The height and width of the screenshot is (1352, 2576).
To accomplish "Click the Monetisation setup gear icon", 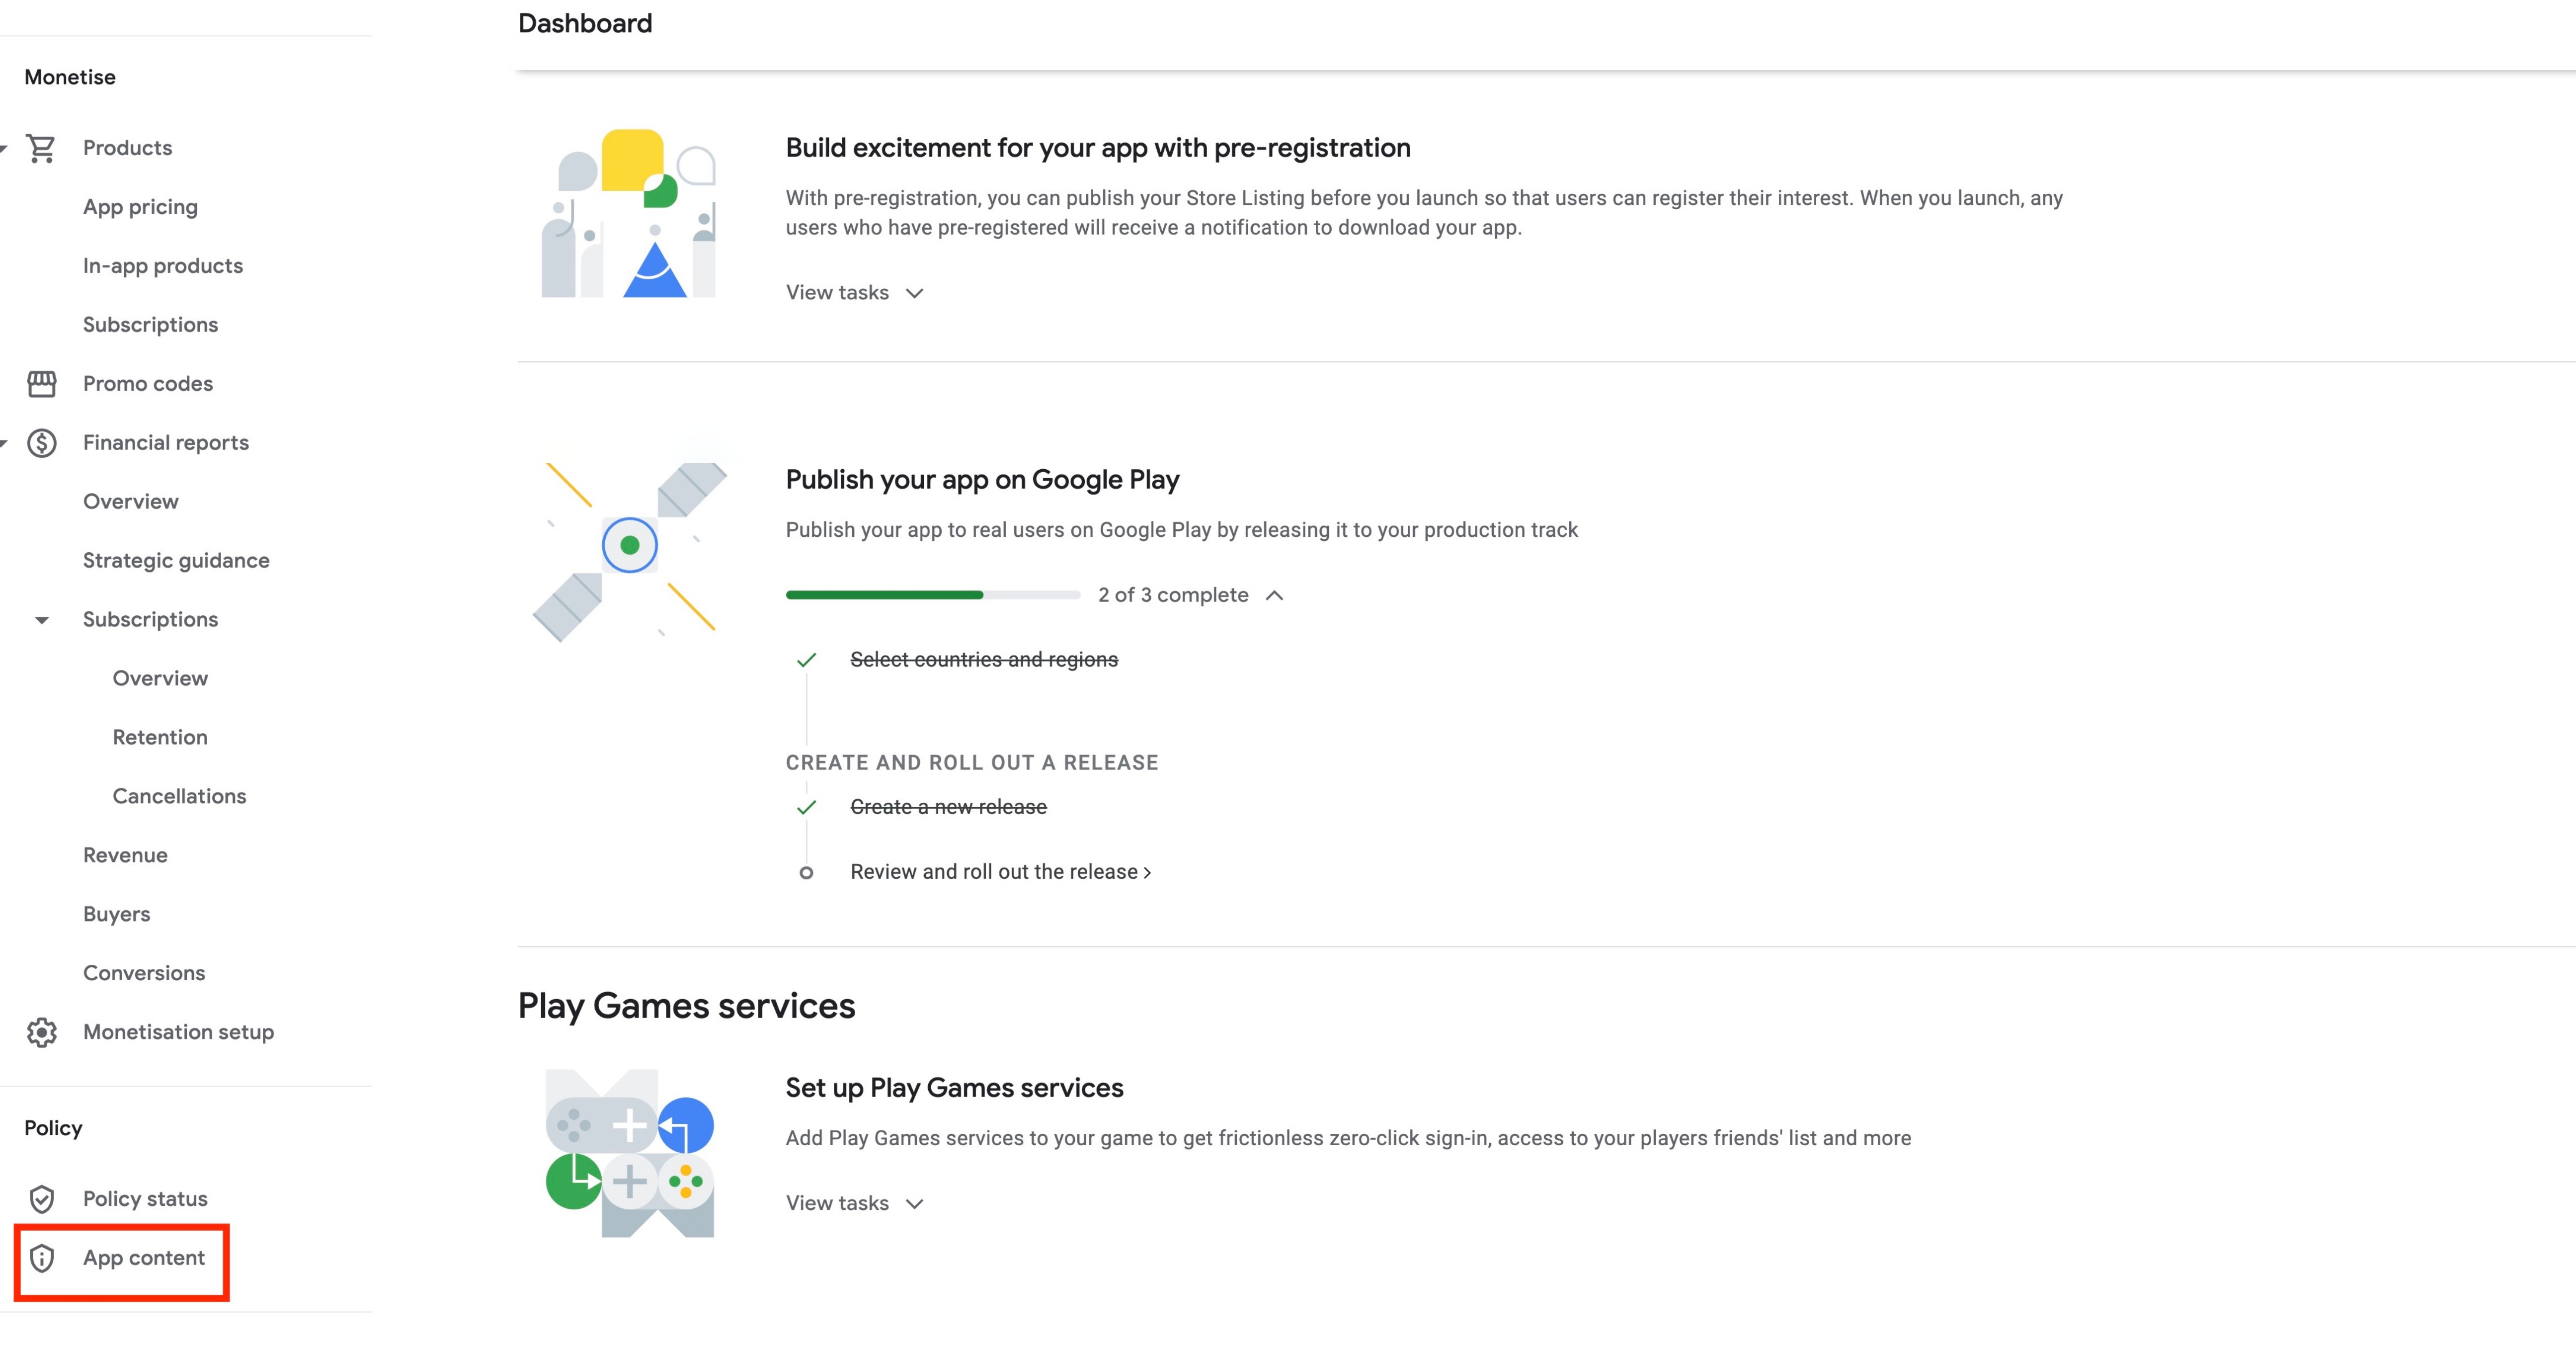I will pos(41,1032).
